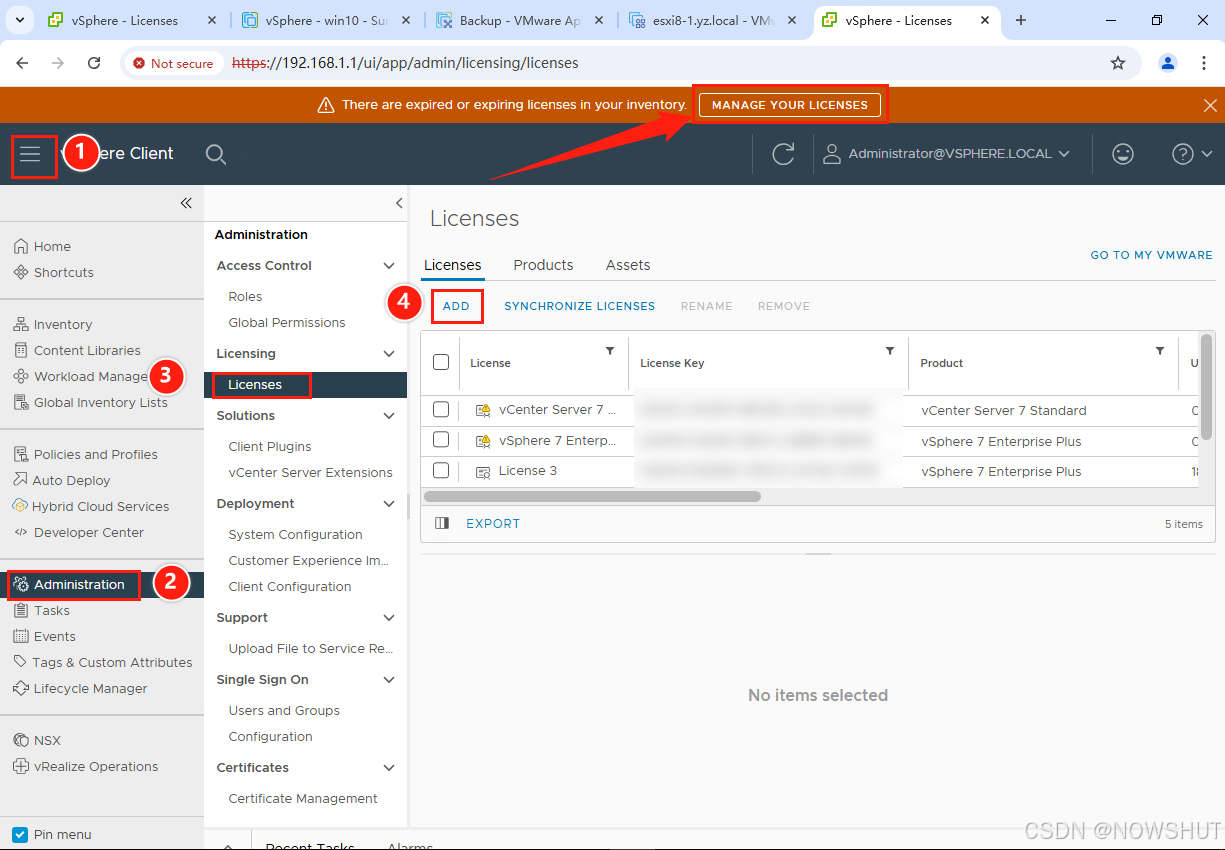Image resolution: width=1225 pixels, height=850 pixels.
Task: Open Certificate Management
Action: (x=303, y=798)
